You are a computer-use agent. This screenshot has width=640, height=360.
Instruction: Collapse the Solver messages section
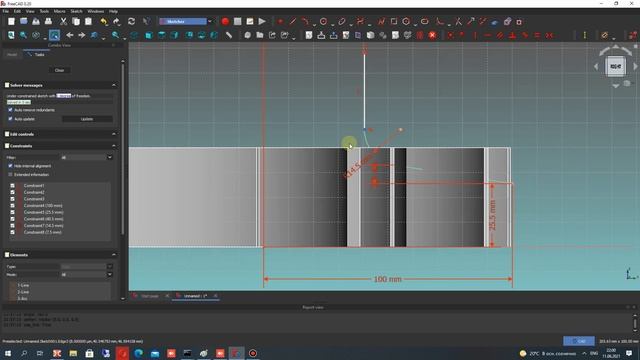[x=114, y=85]
